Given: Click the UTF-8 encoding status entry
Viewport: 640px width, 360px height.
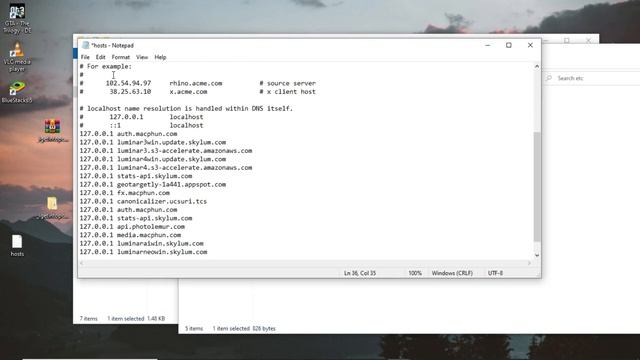Looking at the screenshot, I should [x=495, y=273].
